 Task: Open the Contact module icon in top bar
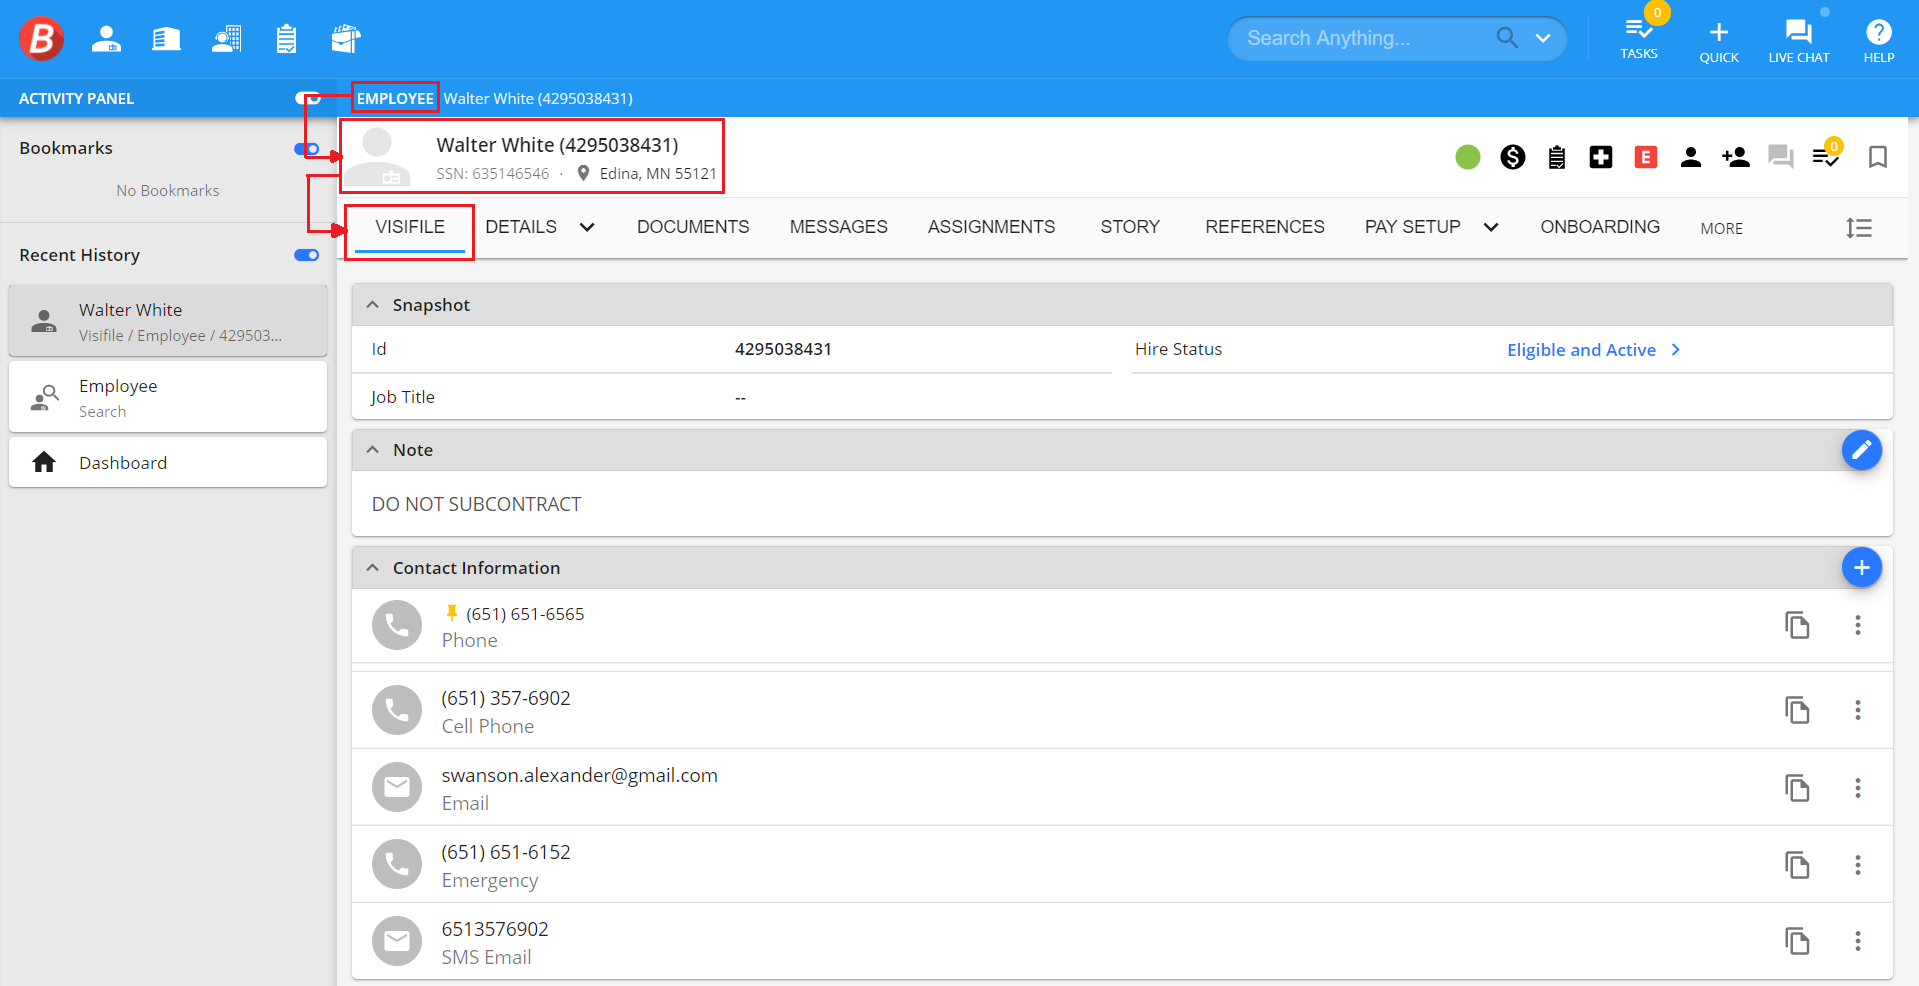(227, 39)
